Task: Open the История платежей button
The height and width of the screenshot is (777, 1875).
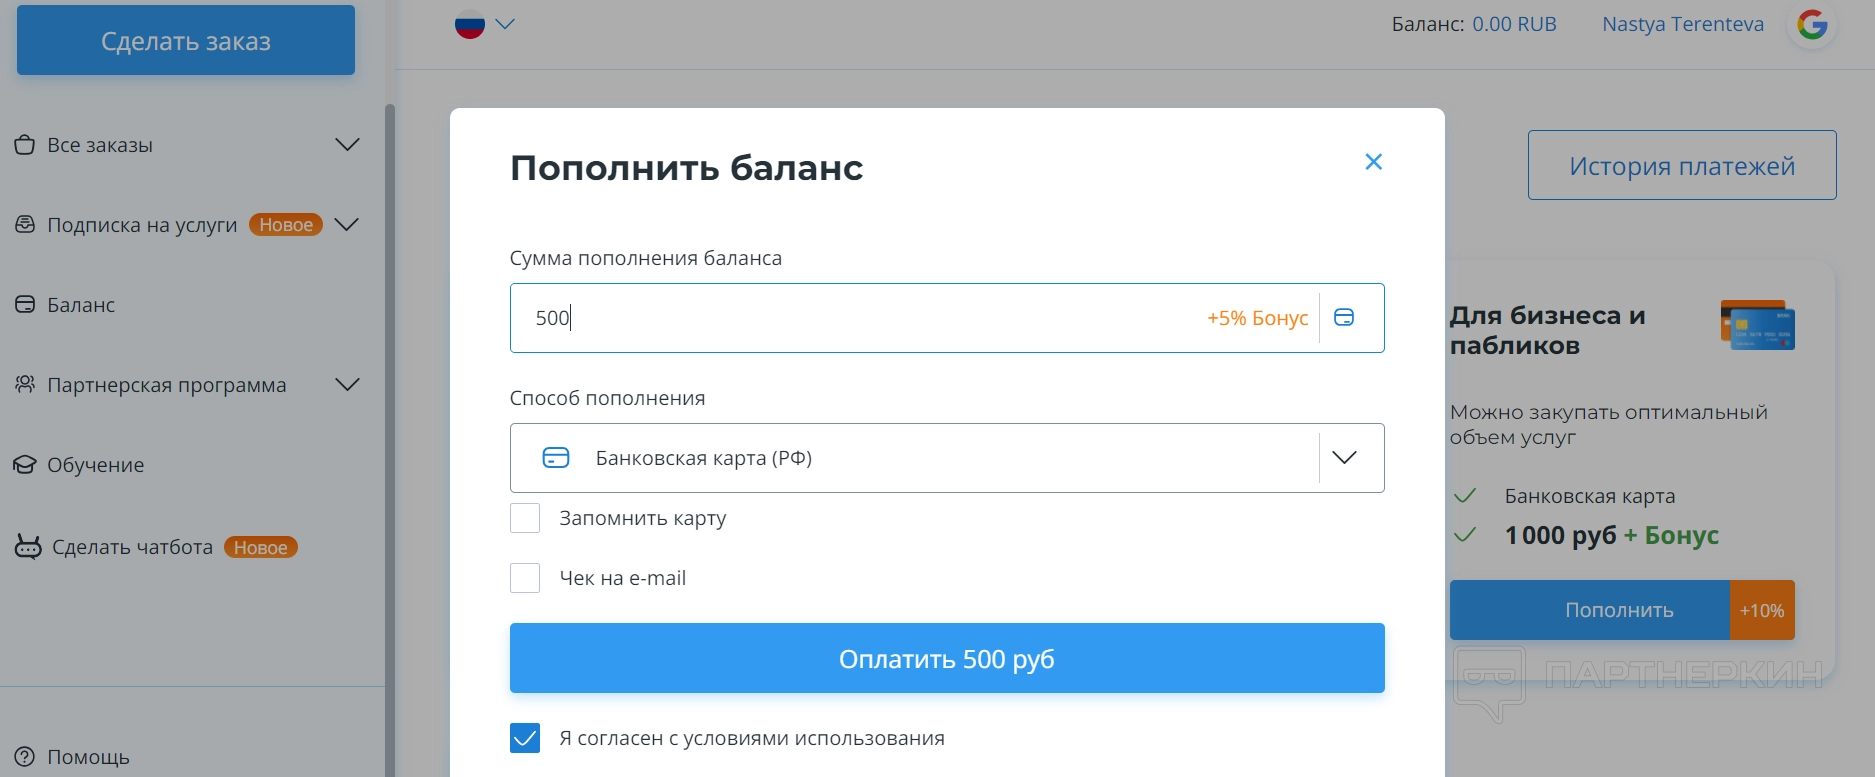Action: coord(1681,166)
